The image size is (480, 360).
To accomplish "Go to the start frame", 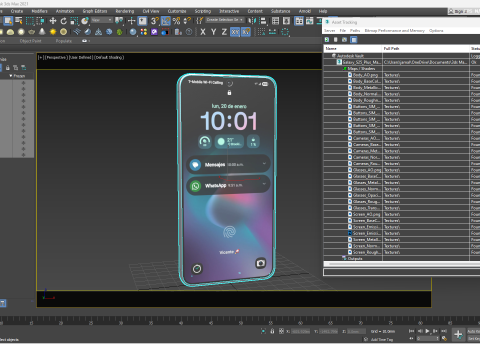I will click(412, 331).
